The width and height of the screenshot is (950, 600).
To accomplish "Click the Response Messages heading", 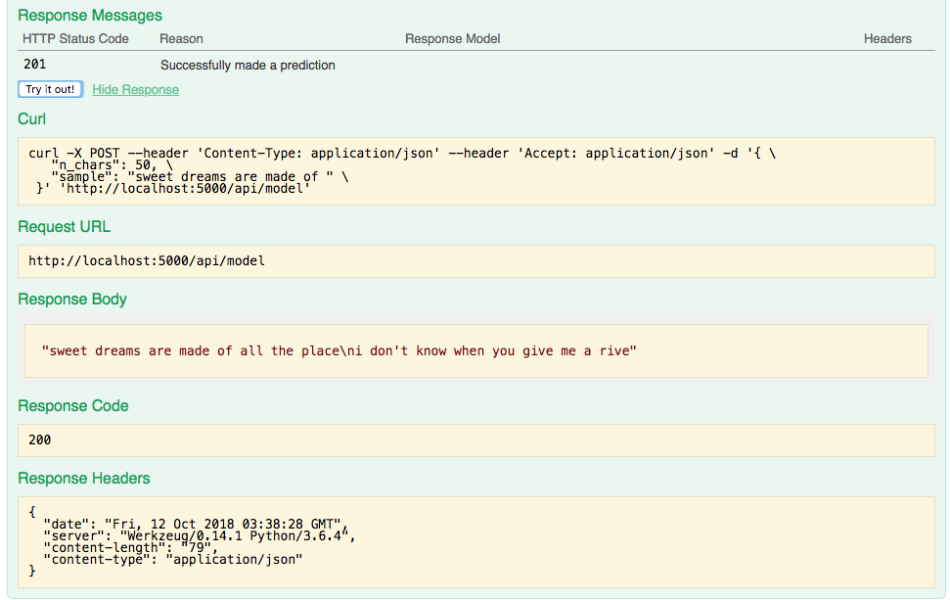I will tap(90, 15).
